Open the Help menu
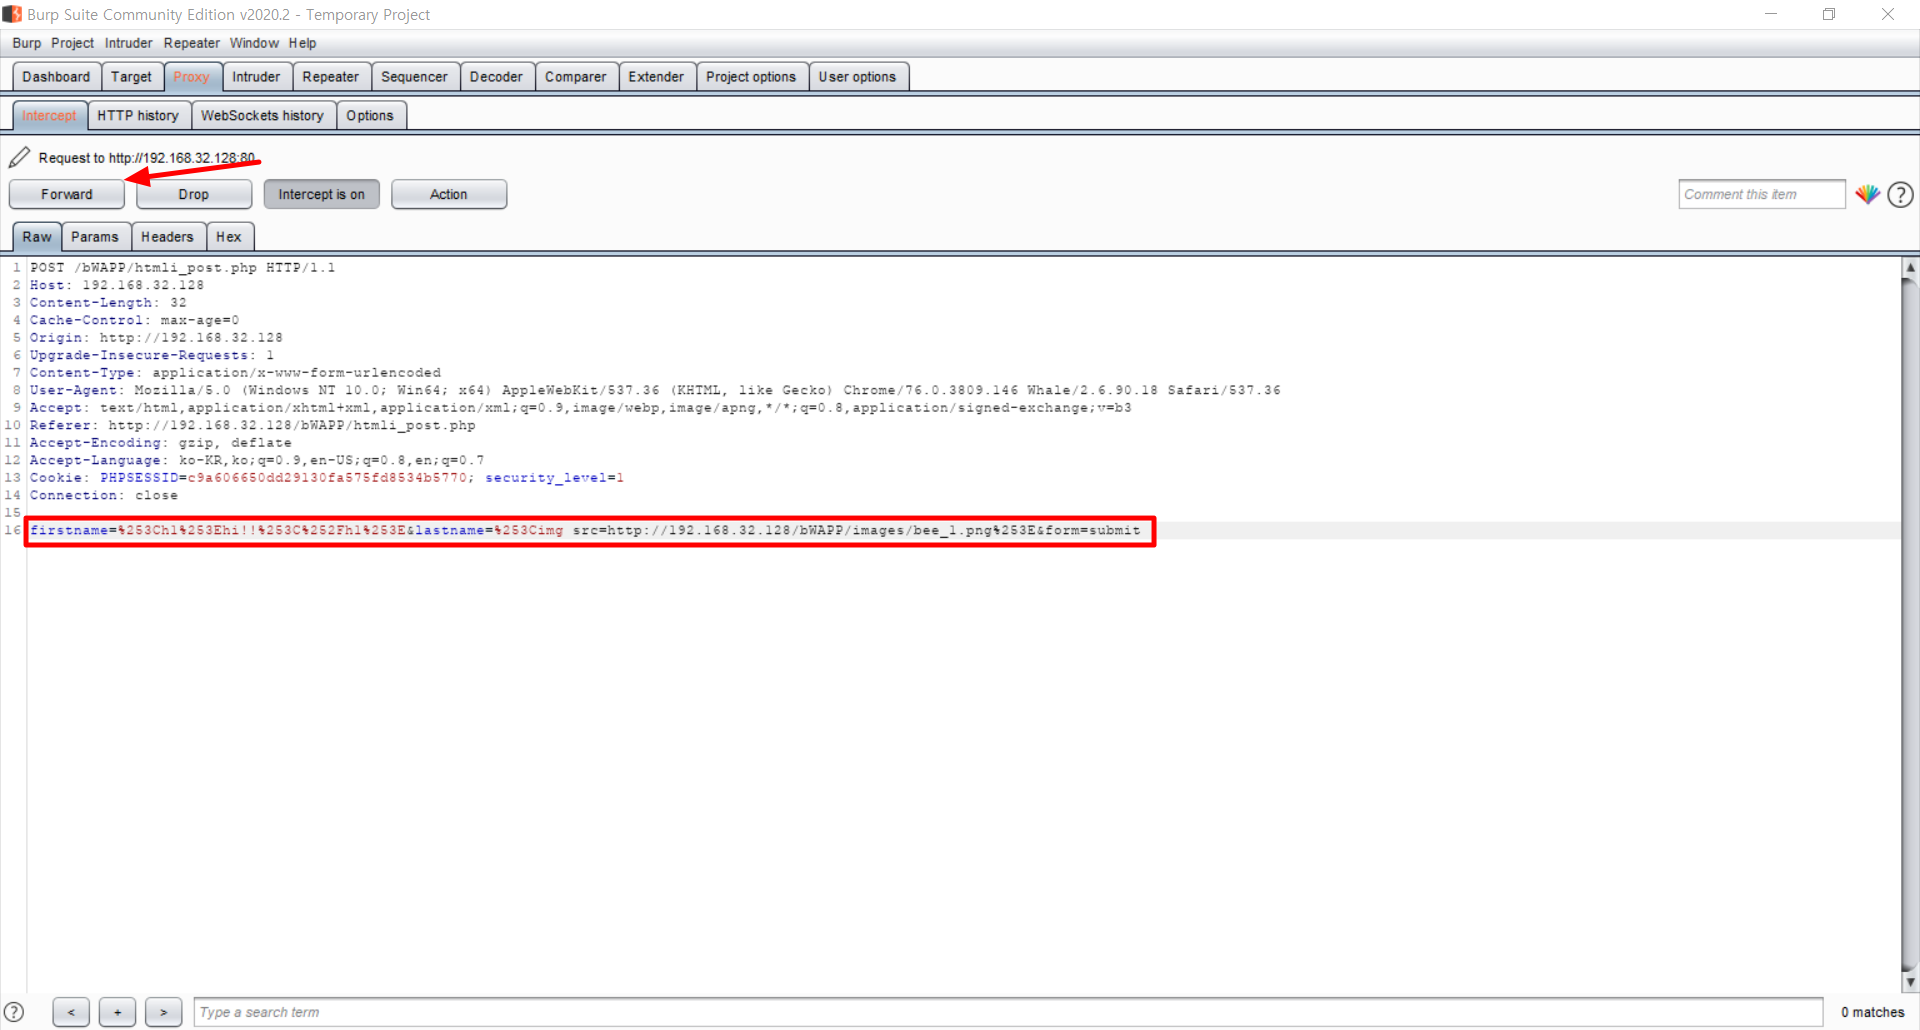The height and width of the screenshot is (1030, 1920). 303,43
